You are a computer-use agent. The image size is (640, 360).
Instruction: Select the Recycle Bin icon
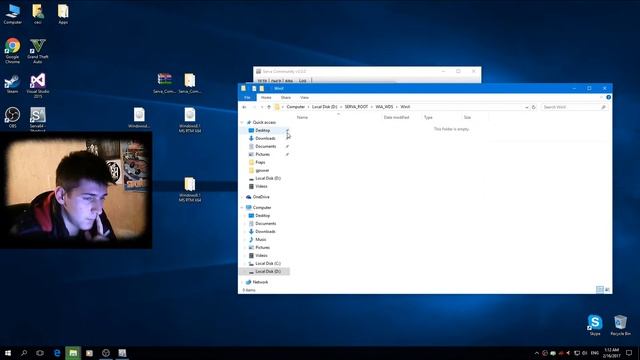point(620,325)
